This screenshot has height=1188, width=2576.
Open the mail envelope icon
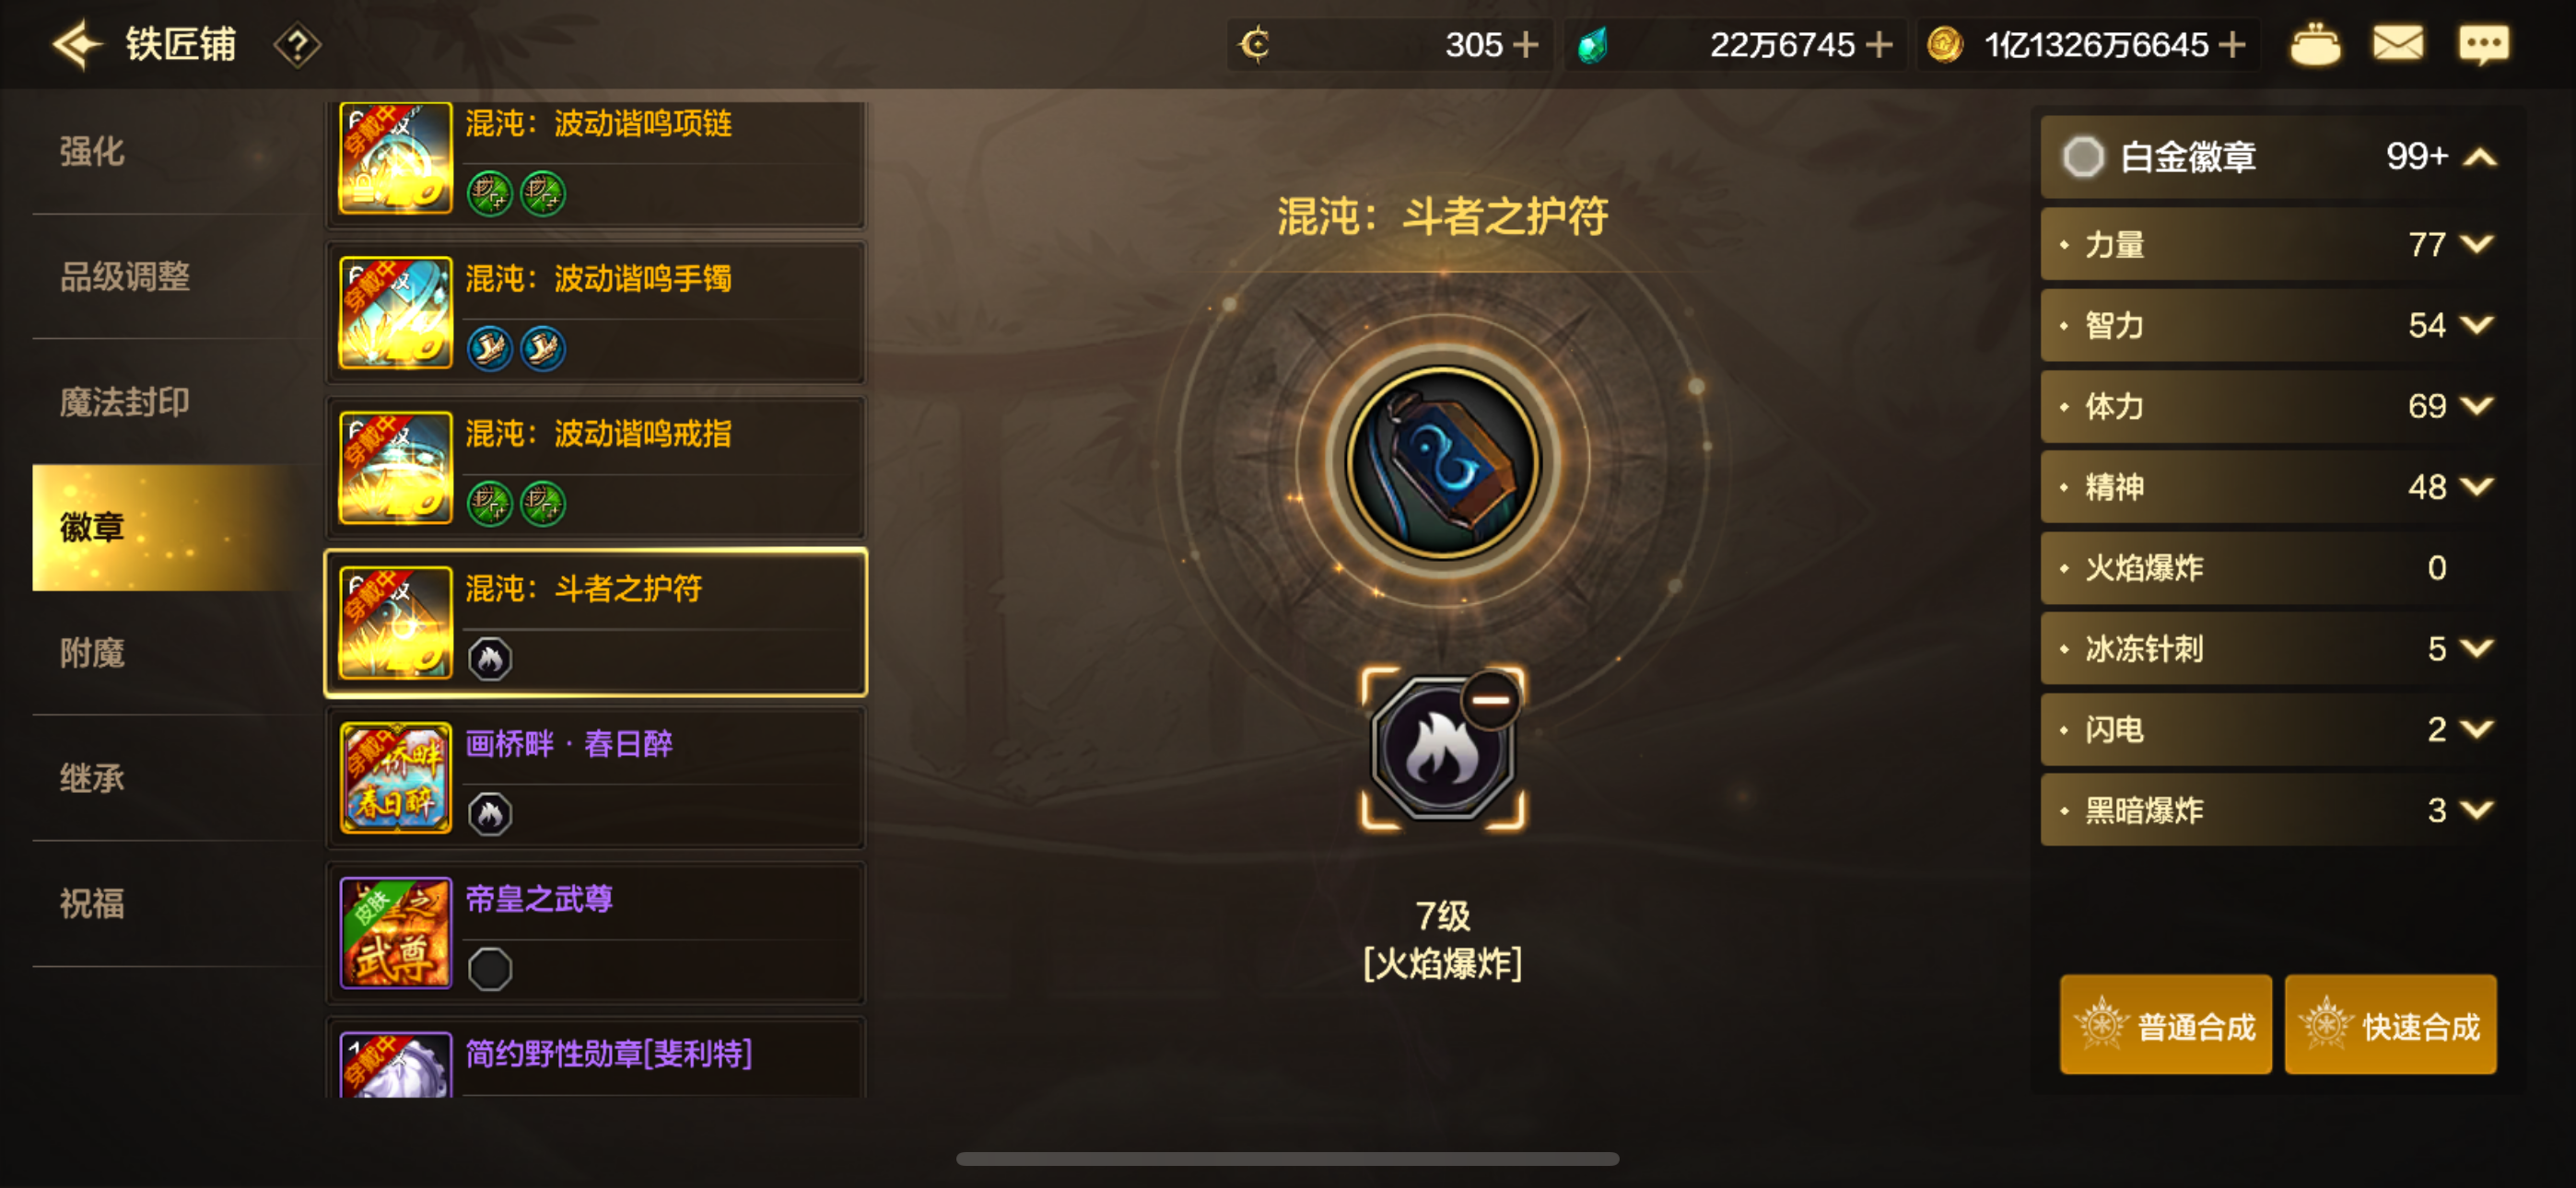pos(2397,44)
